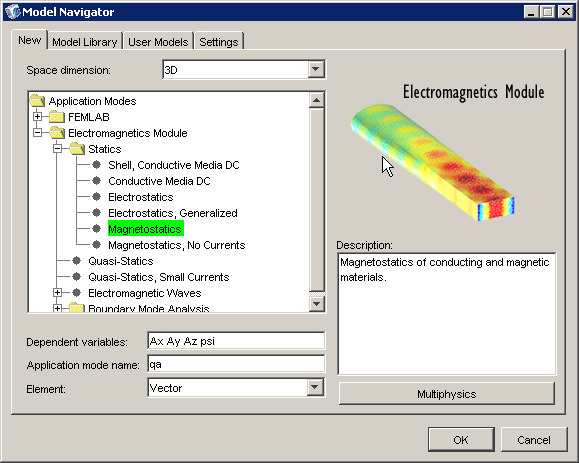579x463 pixels.
Task: Click the tree scrollbar up arrow
Action: pos(316,100)
